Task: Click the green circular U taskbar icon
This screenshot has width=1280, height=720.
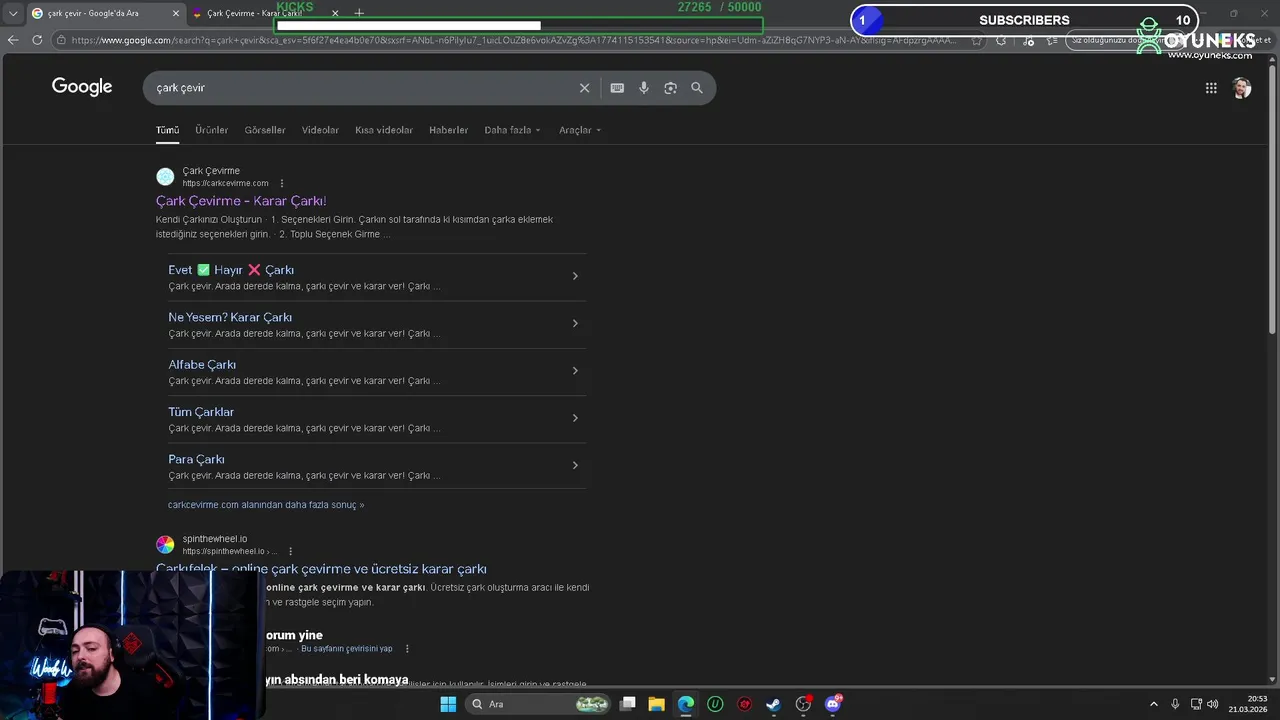Action: (x=715, y=704)
